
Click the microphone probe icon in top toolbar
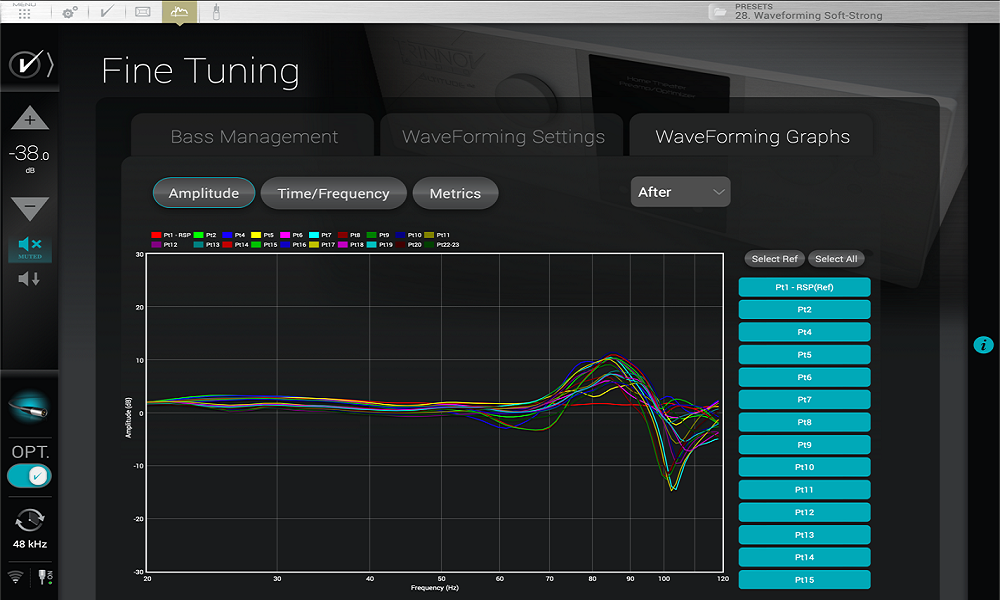pyautogui.click(x=216, y=13)
